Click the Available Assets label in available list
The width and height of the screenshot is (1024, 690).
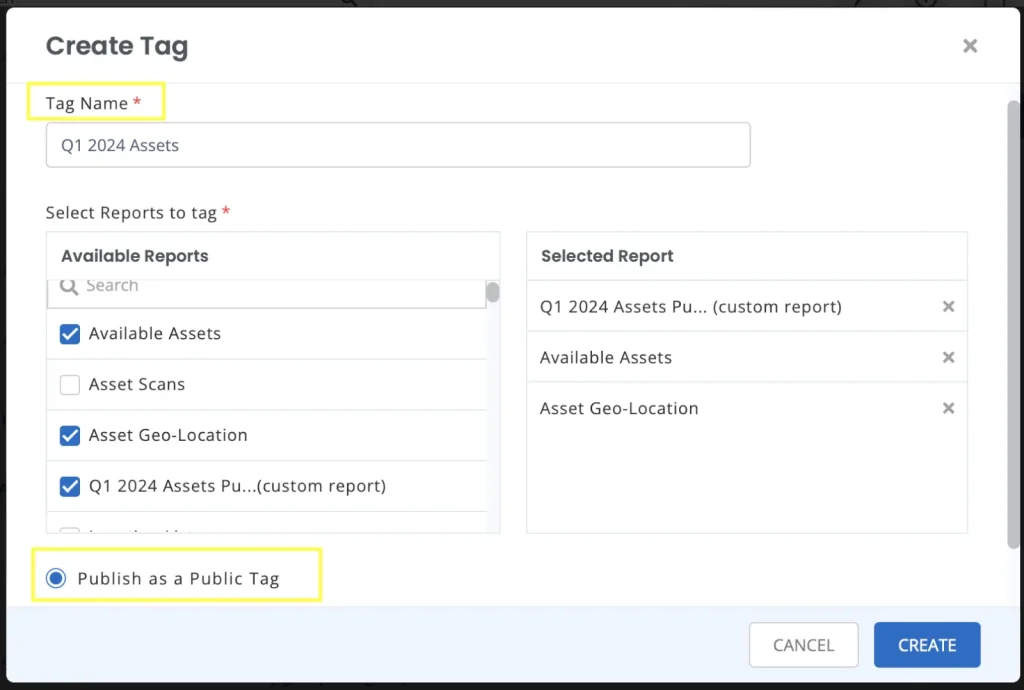(x=155, y=334)
